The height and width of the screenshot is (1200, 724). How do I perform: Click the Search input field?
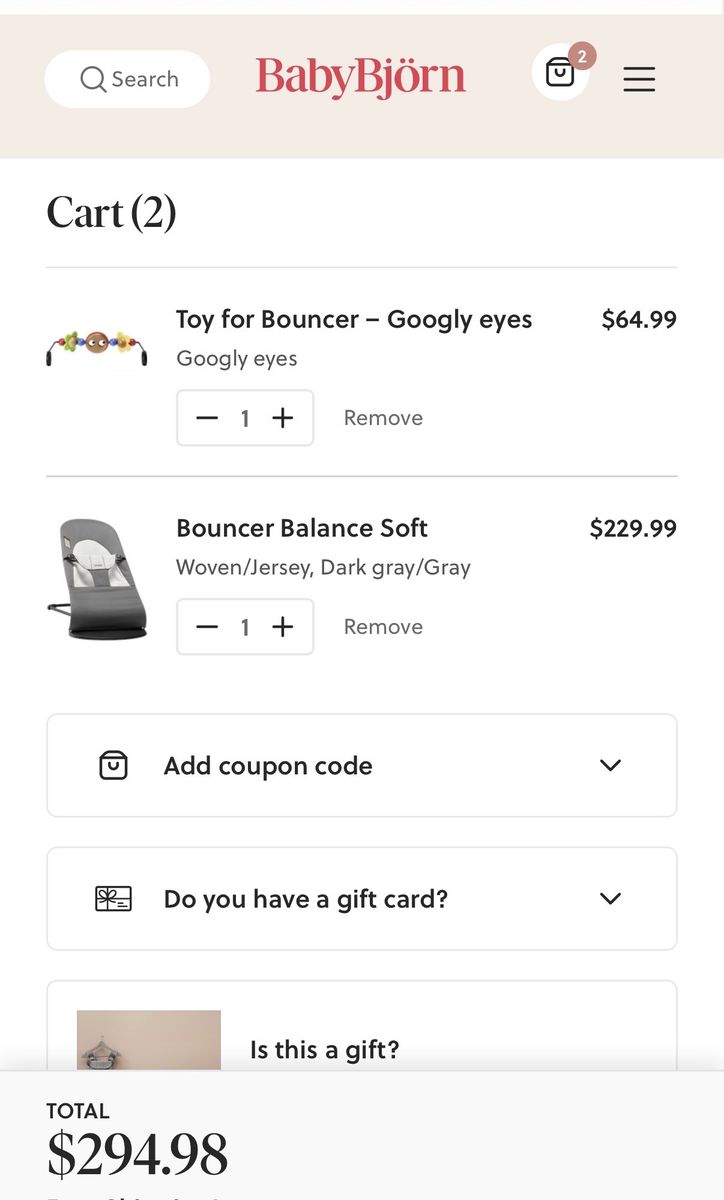(x=145, y=79)
